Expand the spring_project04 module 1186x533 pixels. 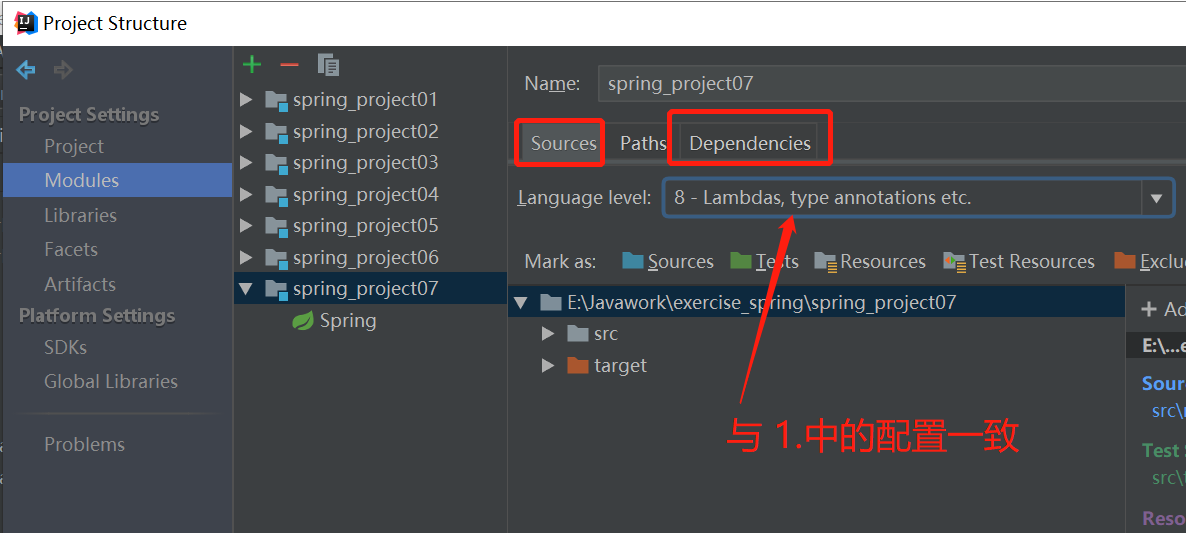[246, 194]
